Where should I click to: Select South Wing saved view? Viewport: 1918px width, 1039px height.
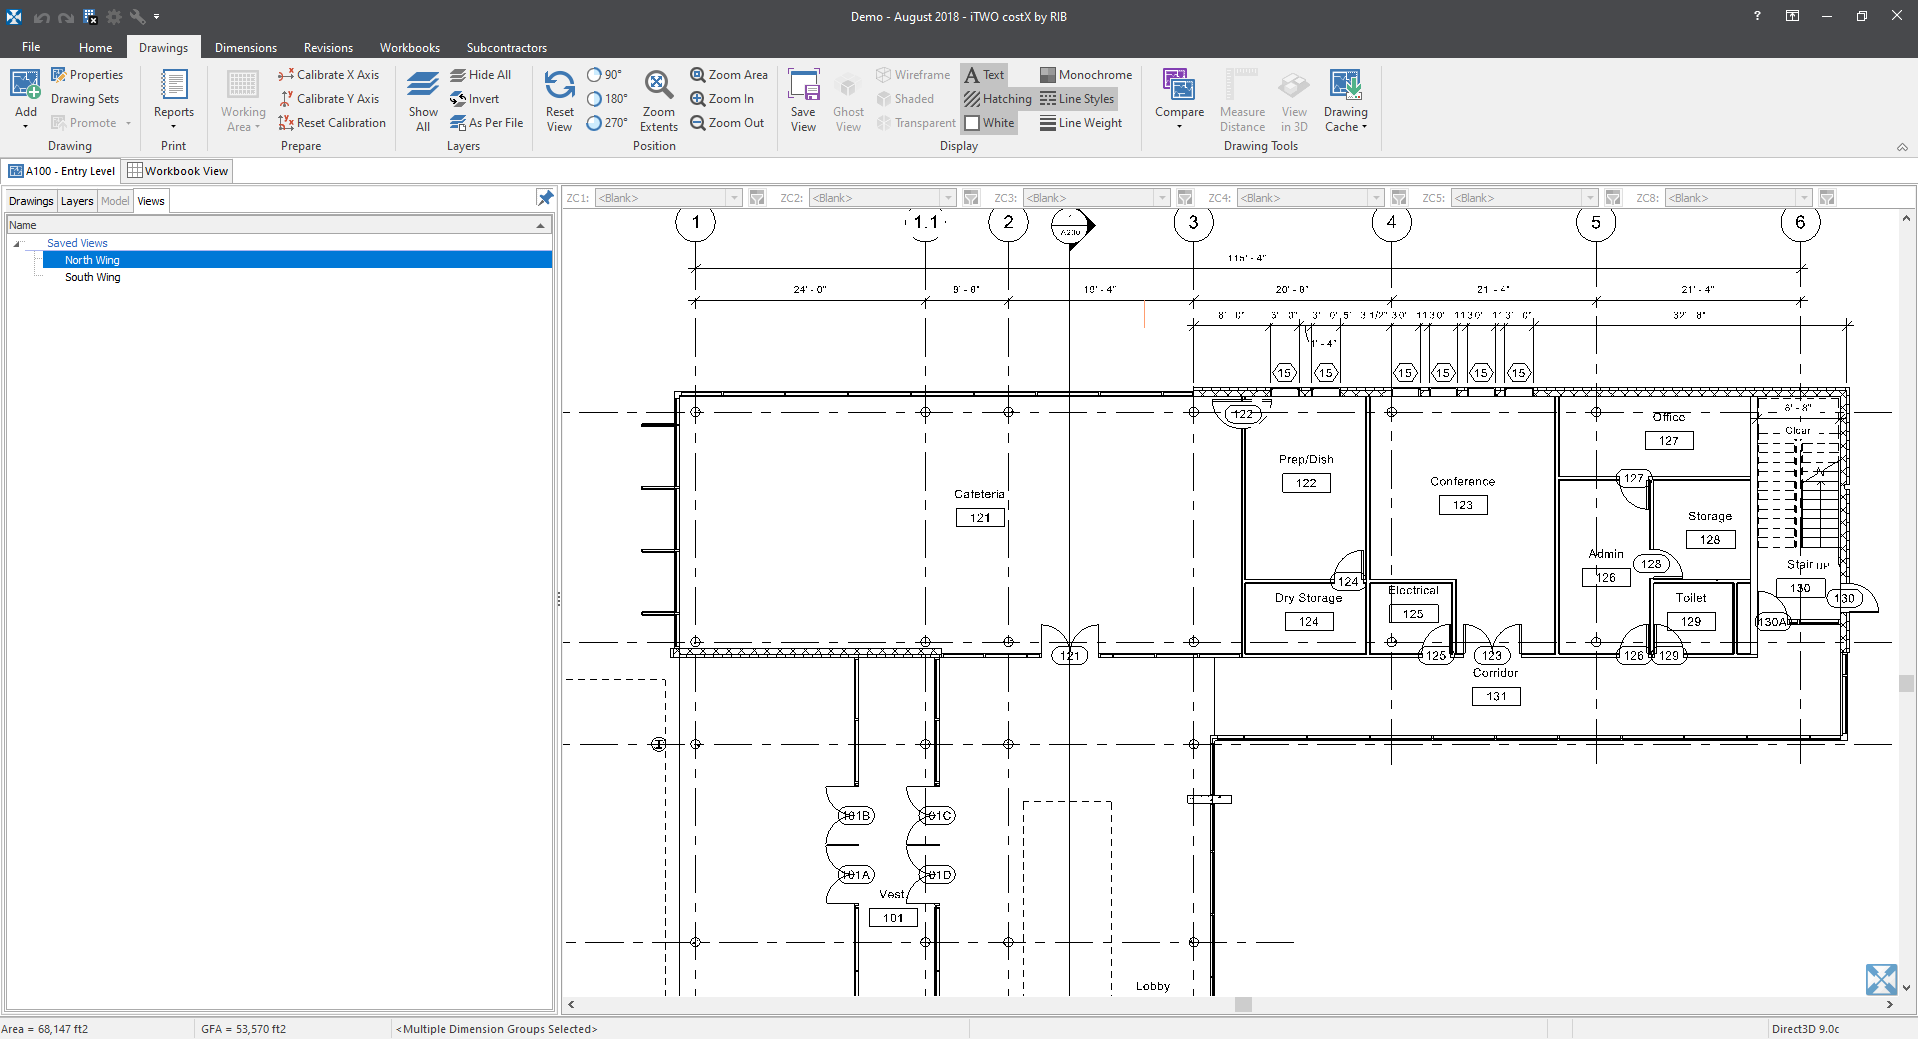[92, 277]
